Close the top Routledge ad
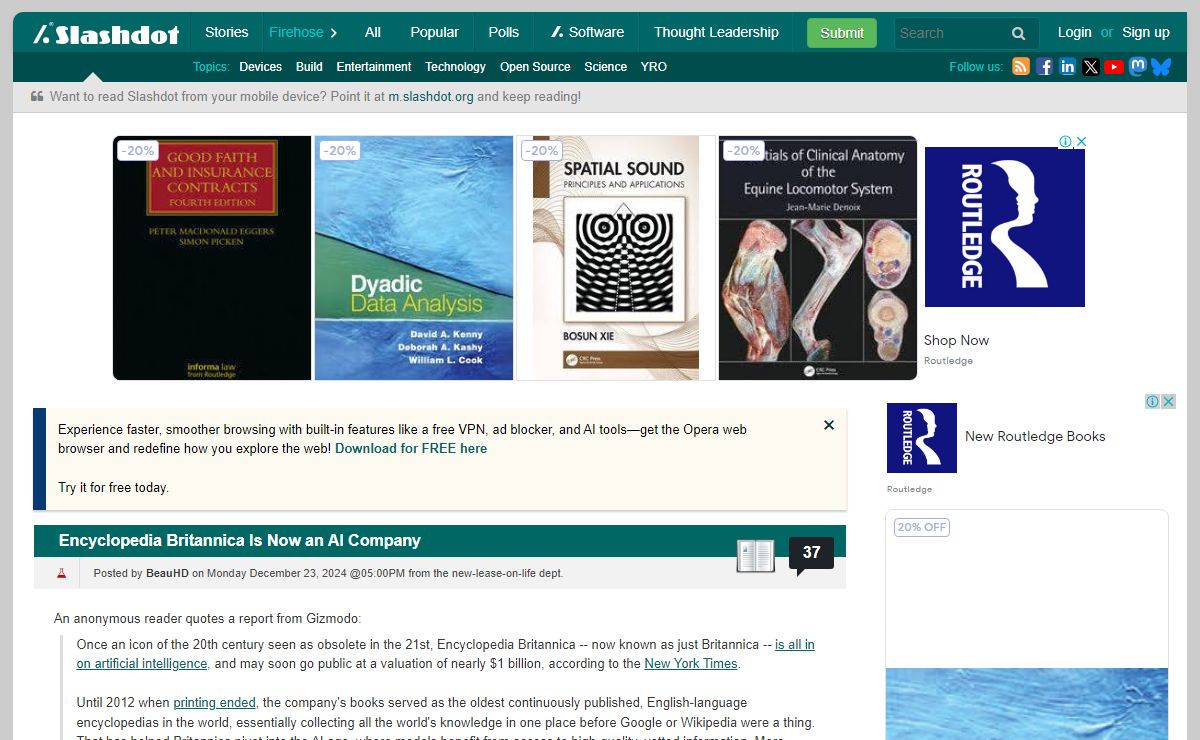This screenshot has width=1200, height=740. [x=1080, y=142]
